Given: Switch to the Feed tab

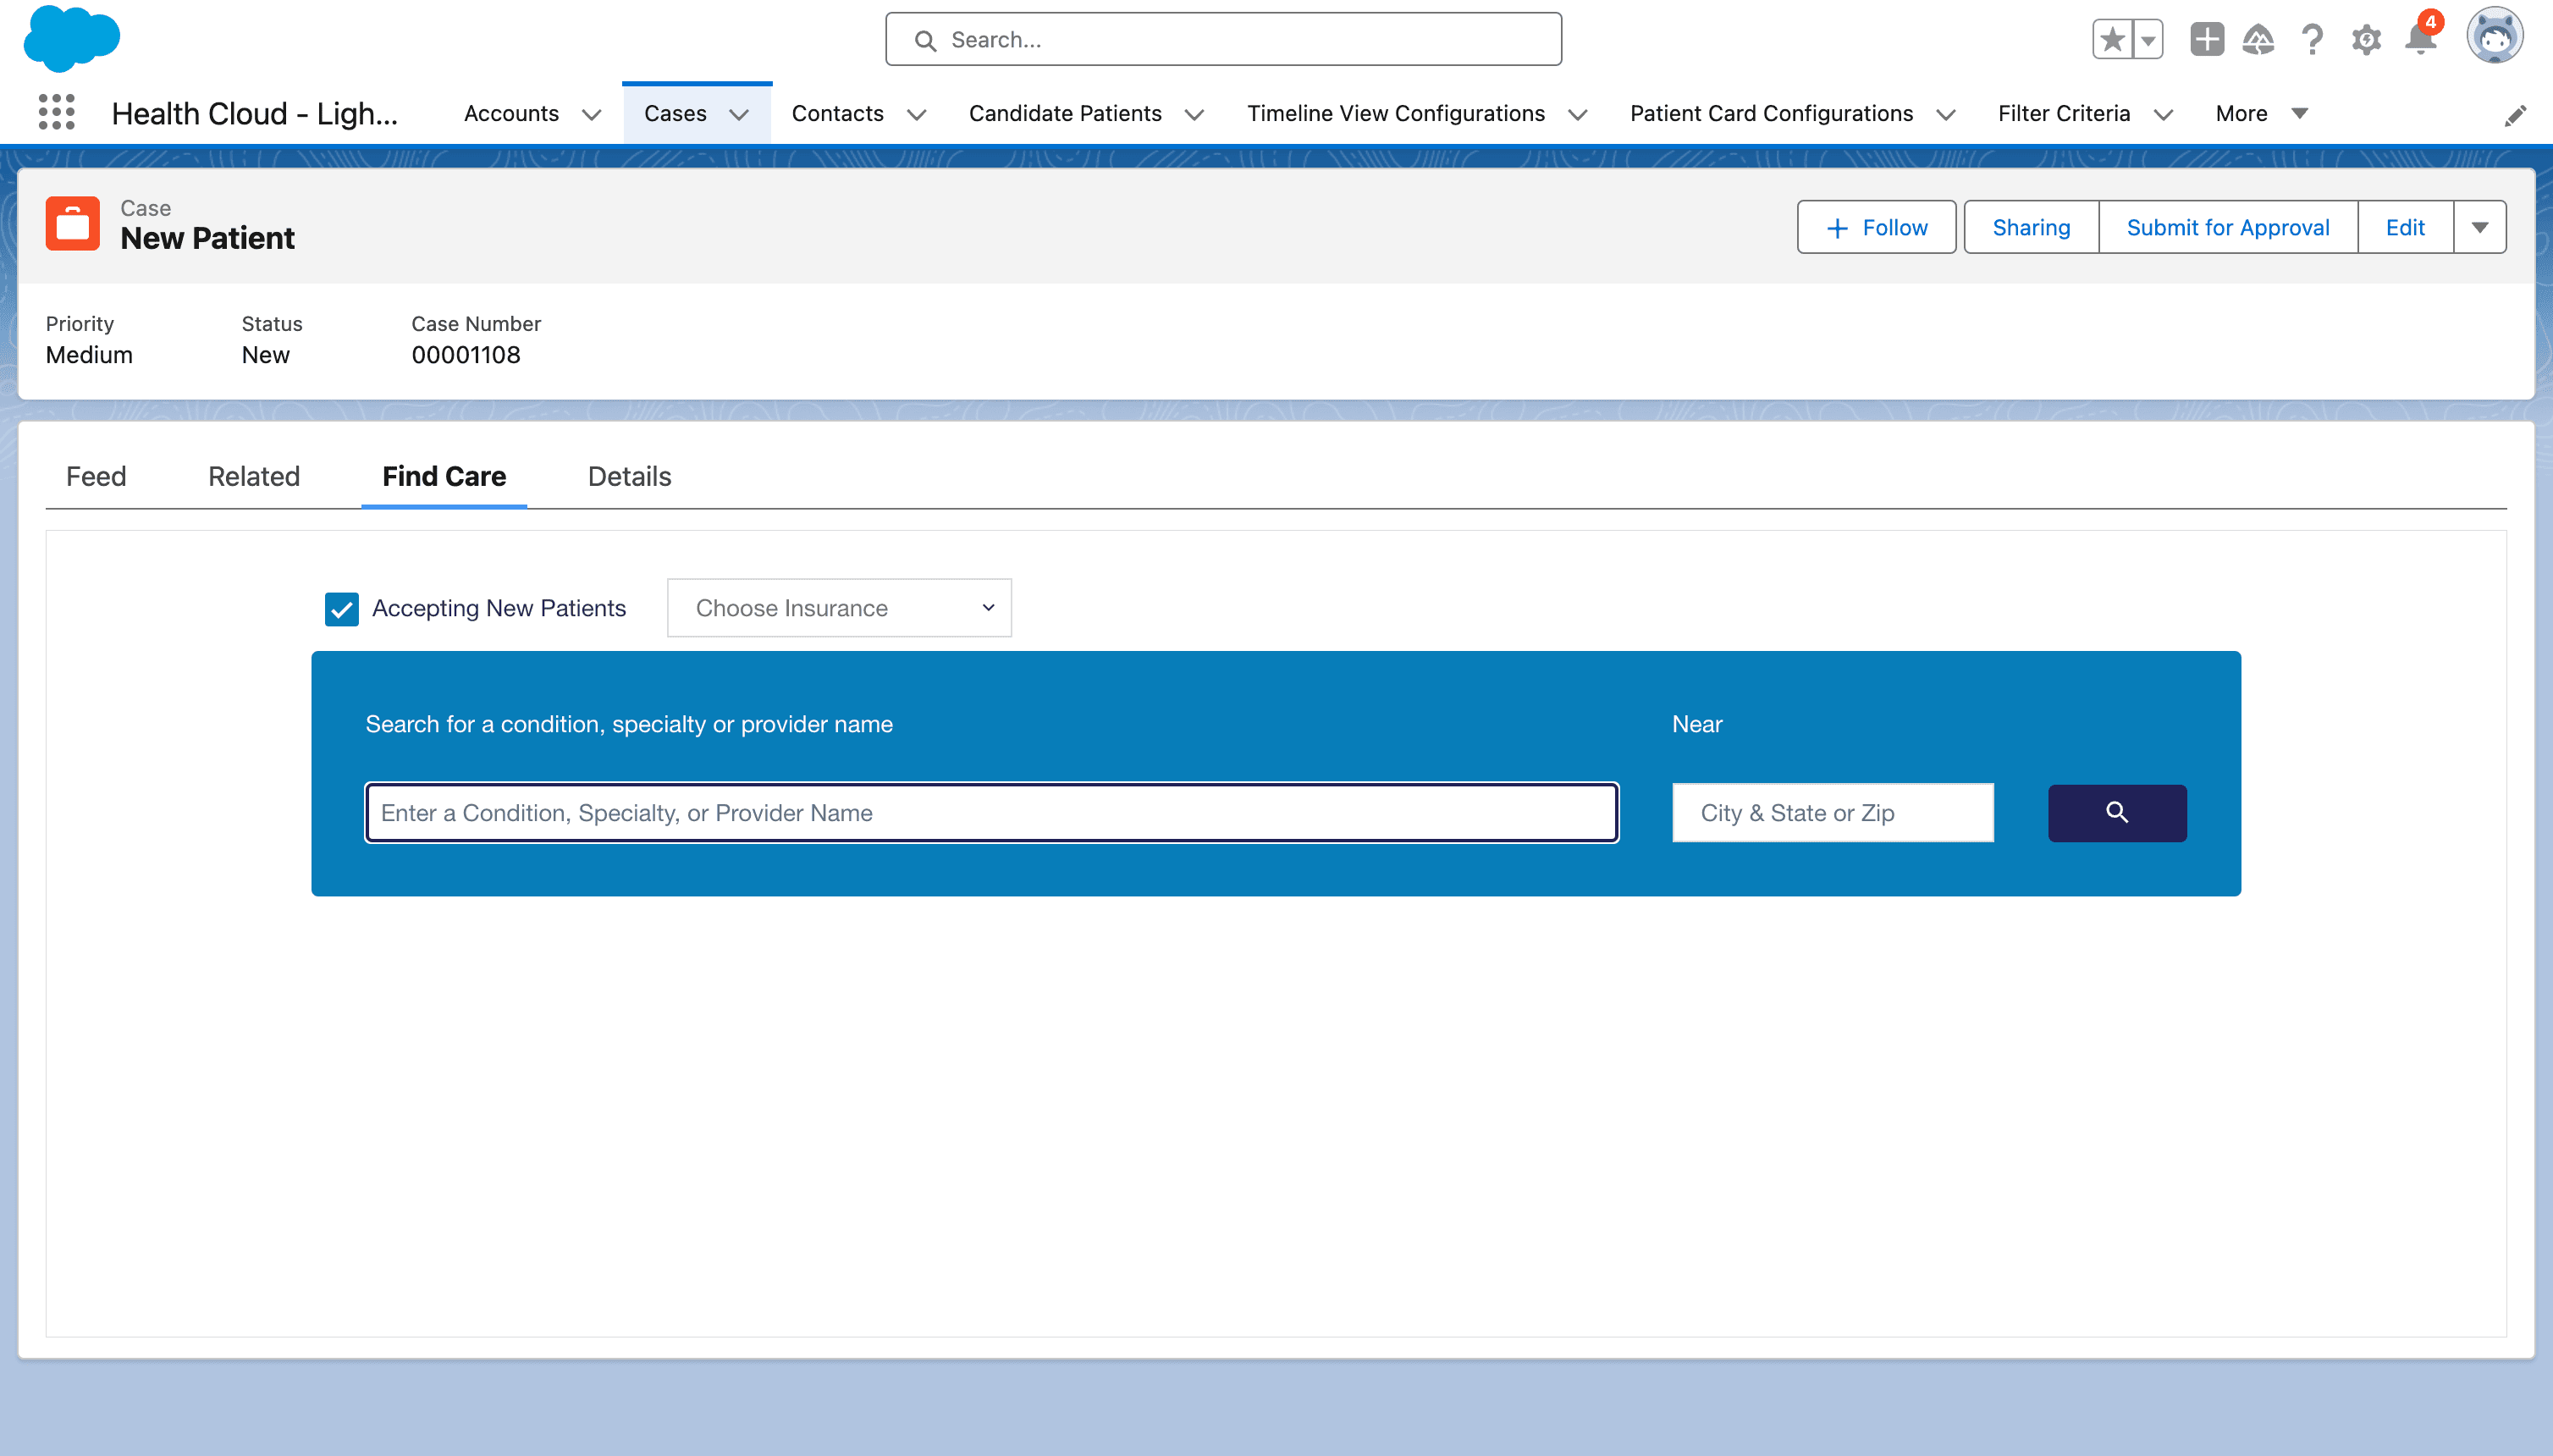Looking at the screenshot, I should pyautogui.click(x=96, y=476).
